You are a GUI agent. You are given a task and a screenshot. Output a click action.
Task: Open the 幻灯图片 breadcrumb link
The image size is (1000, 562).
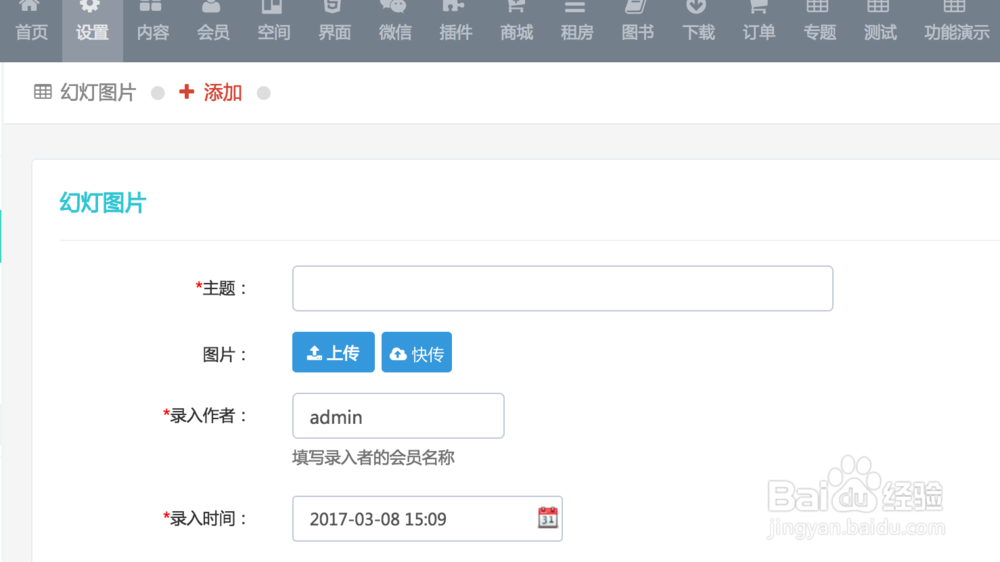pos(98,92)
